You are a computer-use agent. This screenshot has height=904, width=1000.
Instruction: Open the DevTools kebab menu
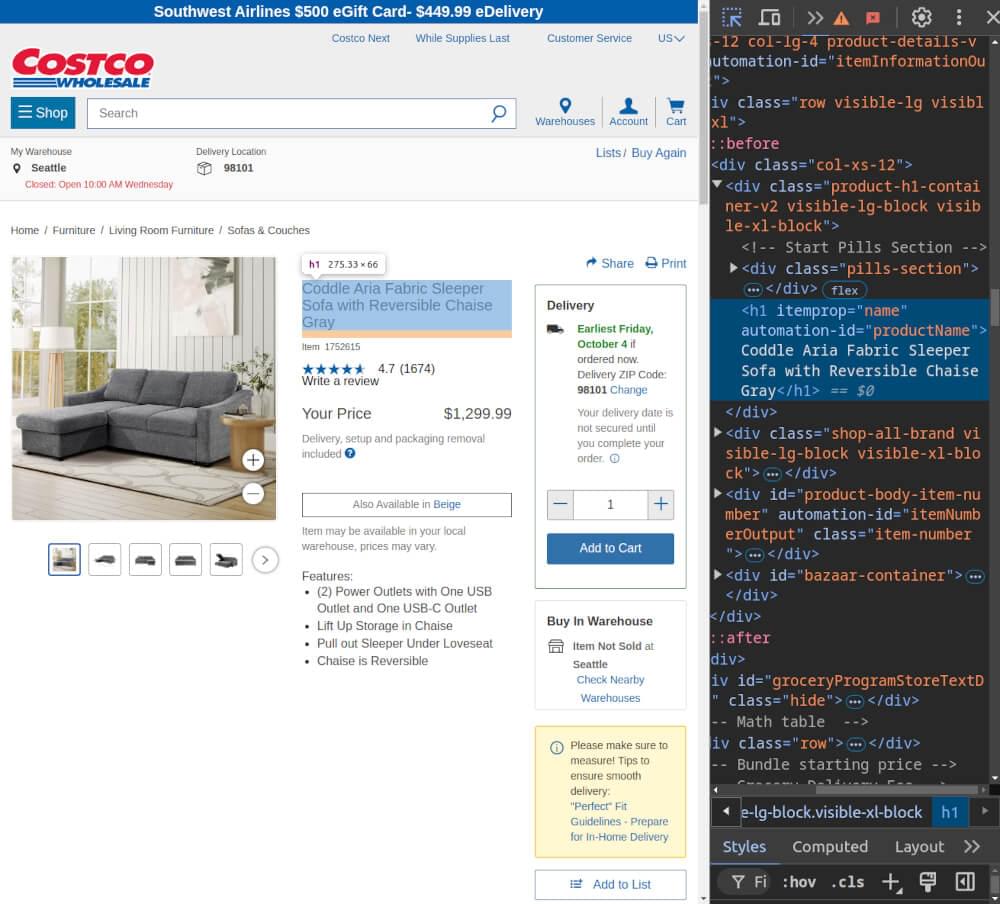click(958, 17)
